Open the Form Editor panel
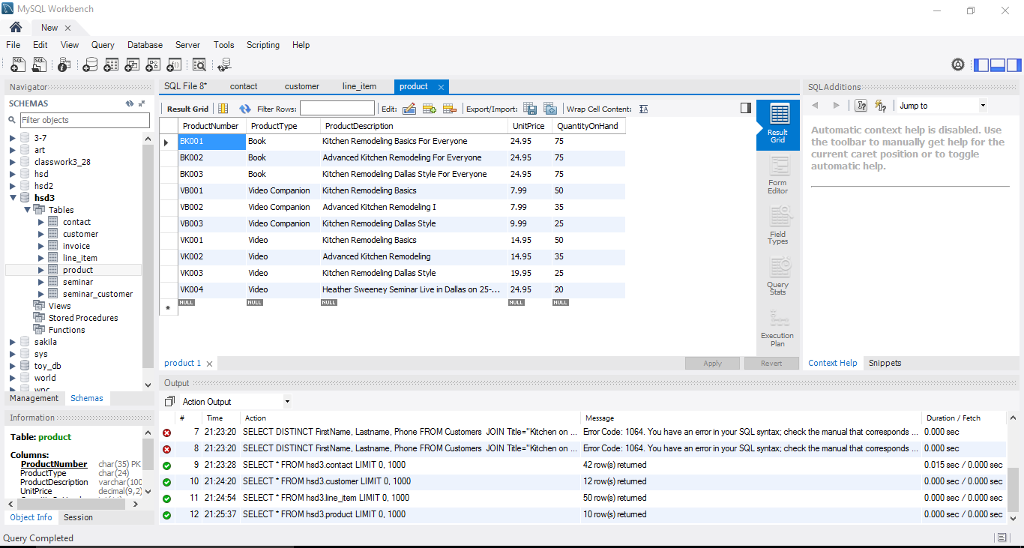1024x548 pixels. click(x=777, y=175)
